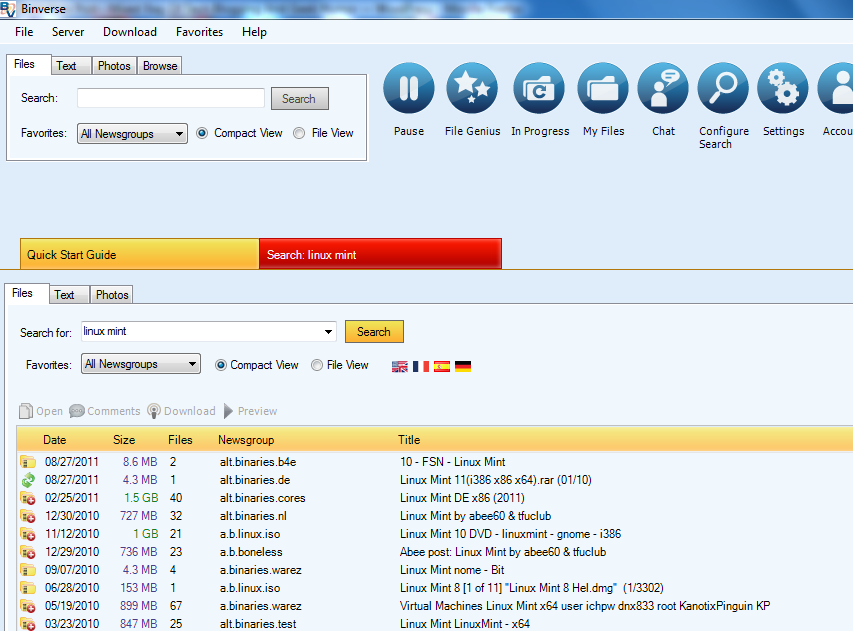Open Settings gears icon

(783, 88)
